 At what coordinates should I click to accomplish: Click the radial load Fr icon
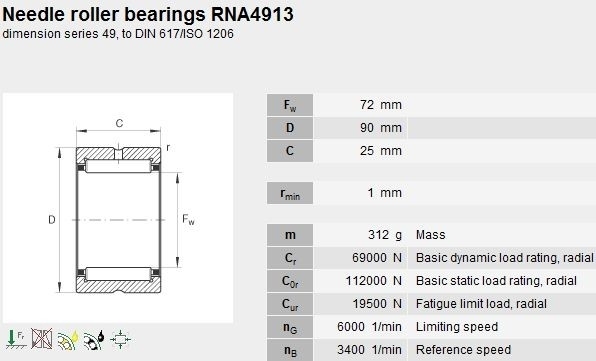(x=16, y=339)
